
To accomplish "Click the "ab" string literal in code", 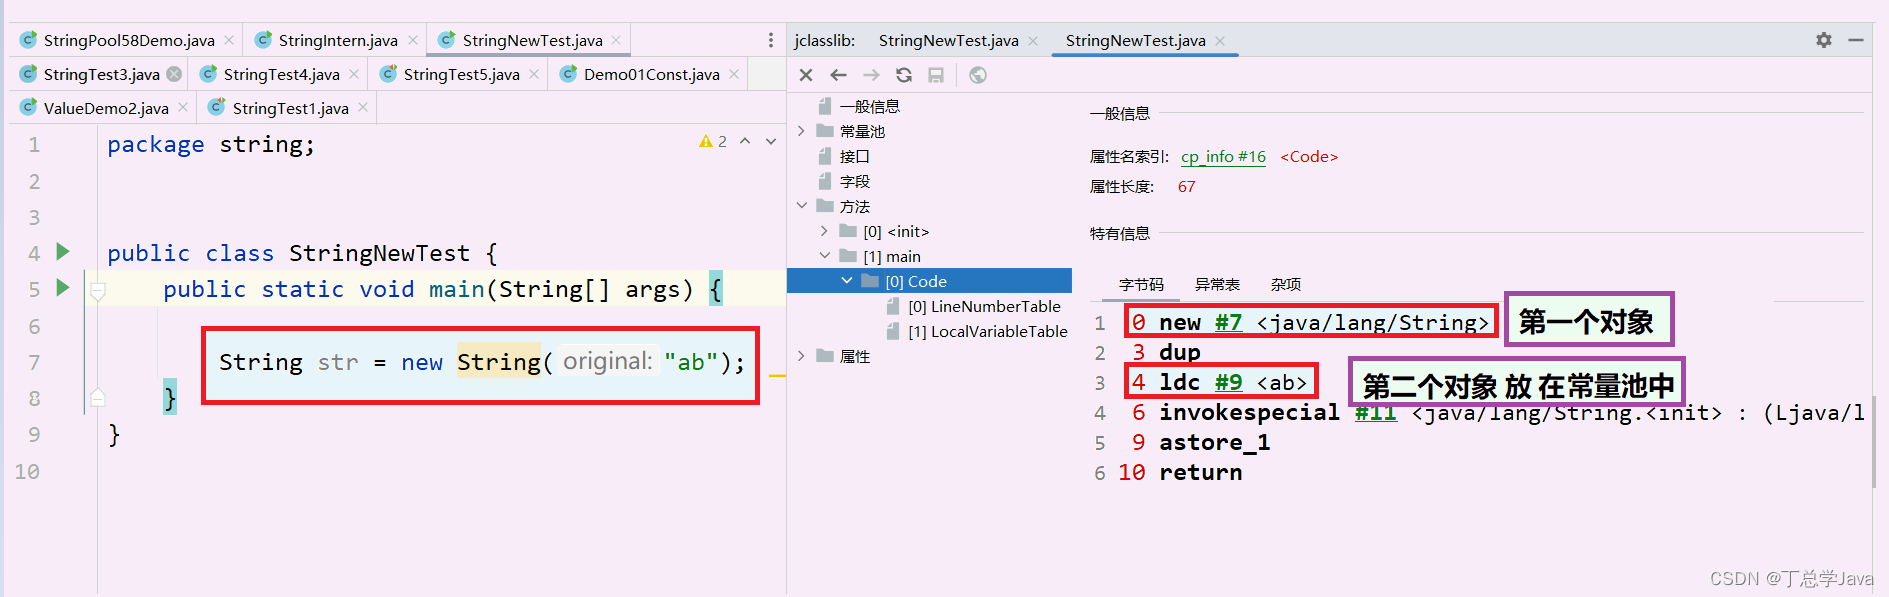I will [x=691, y=362].
